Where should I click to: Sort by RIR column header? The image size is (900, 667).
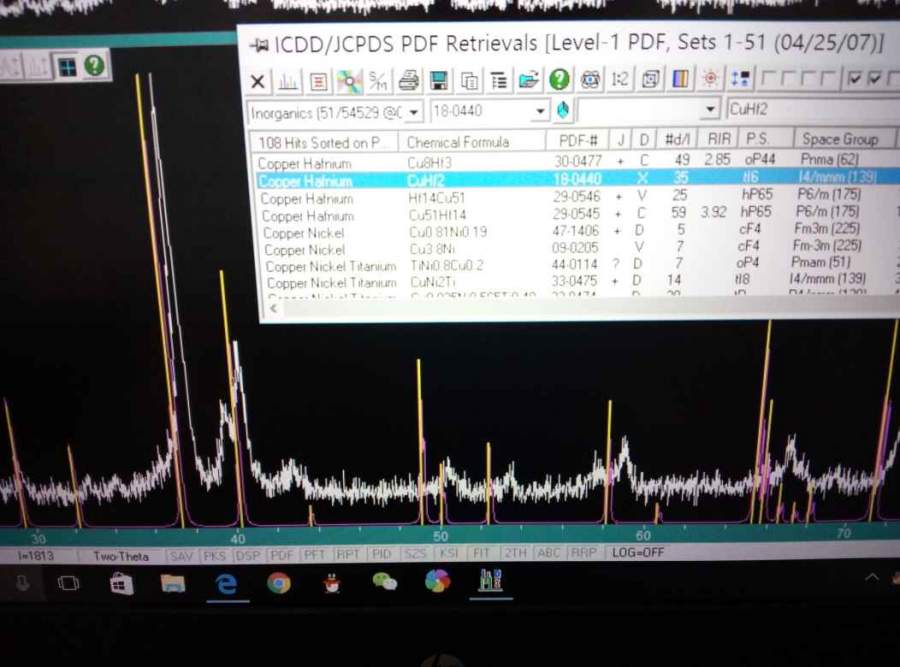(719, 138)
